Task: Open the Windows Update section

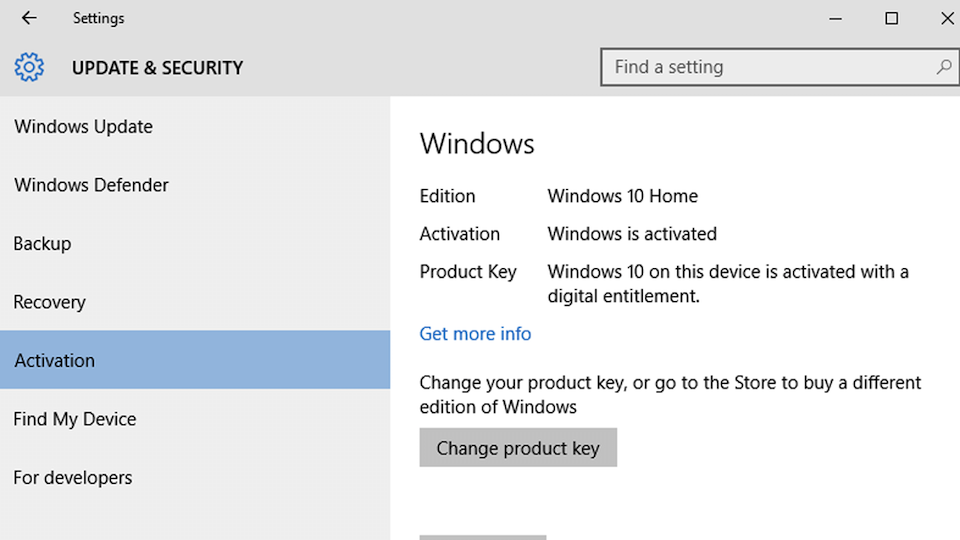Action: tap(195, 127)
